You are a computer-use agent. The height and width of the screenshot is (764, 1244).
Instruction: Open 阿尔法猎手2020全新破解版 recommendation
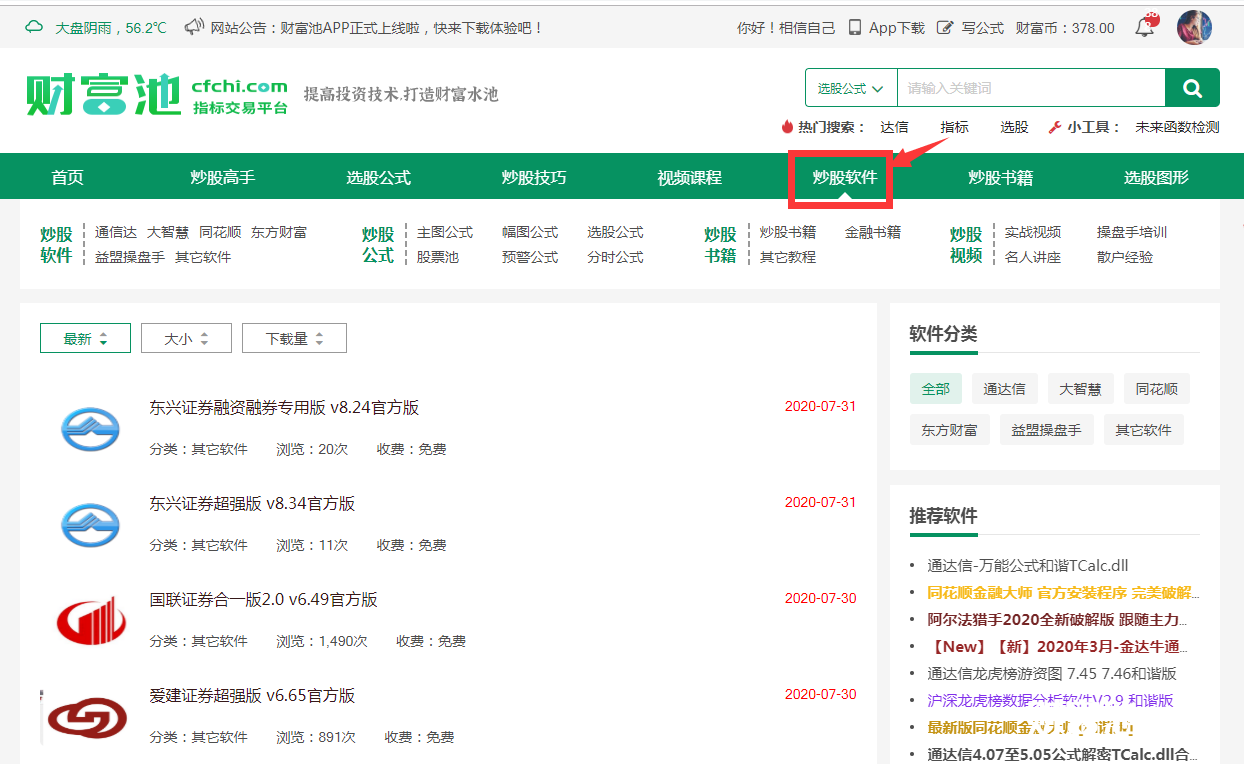click(x=1058, y=620)
